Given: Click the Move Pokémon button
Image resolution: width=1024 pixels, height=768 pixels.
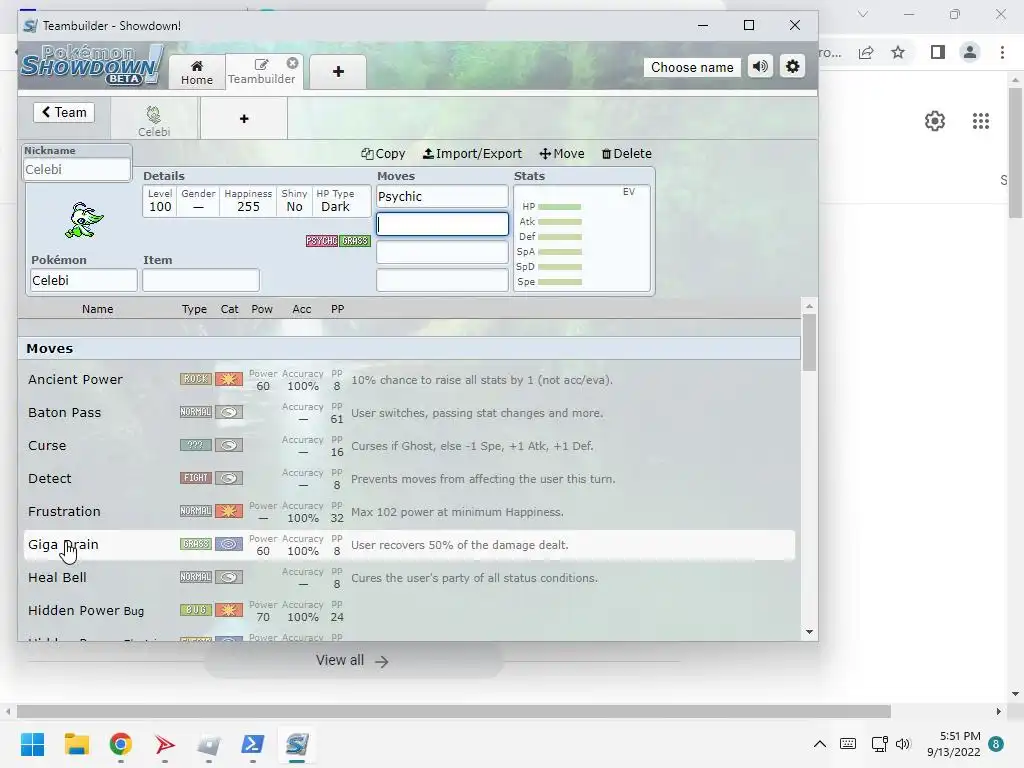Looking at the screenshot, I should click(x=562, y=153).
